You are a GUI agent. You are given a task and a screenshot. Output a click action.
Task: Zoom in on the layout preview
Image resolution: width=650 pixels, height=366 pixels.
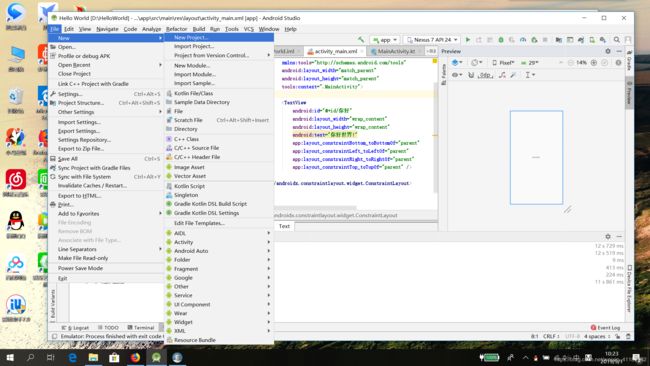coord(594,63)
